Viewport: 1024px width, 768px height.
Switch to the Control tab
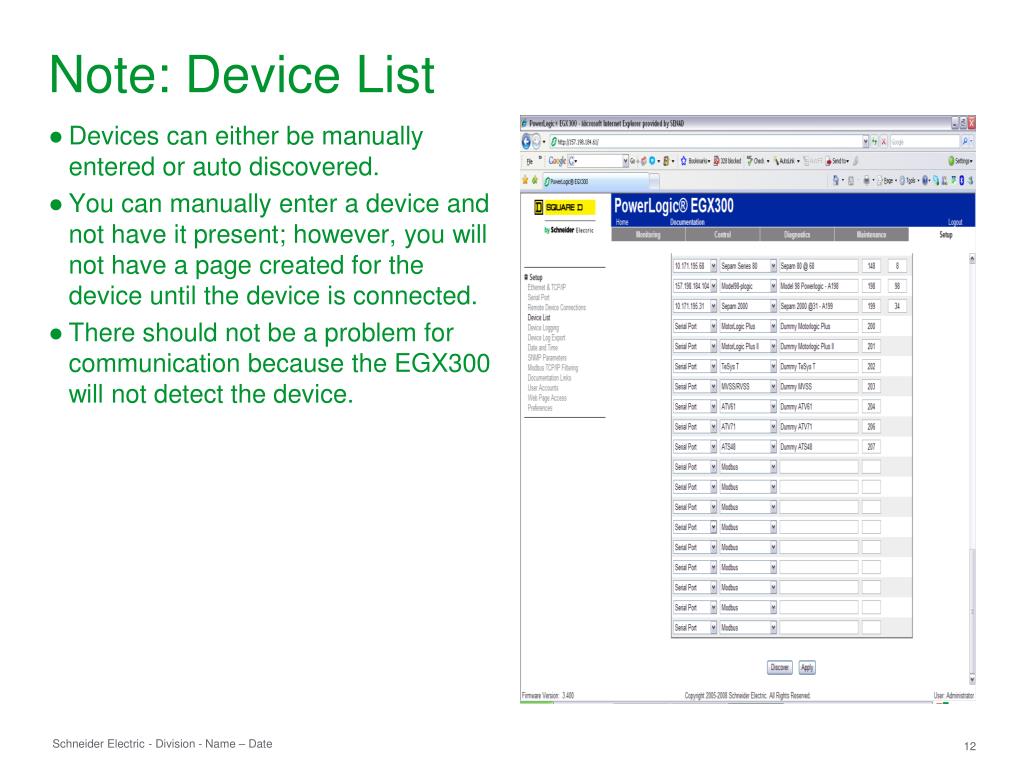[722, 234]
